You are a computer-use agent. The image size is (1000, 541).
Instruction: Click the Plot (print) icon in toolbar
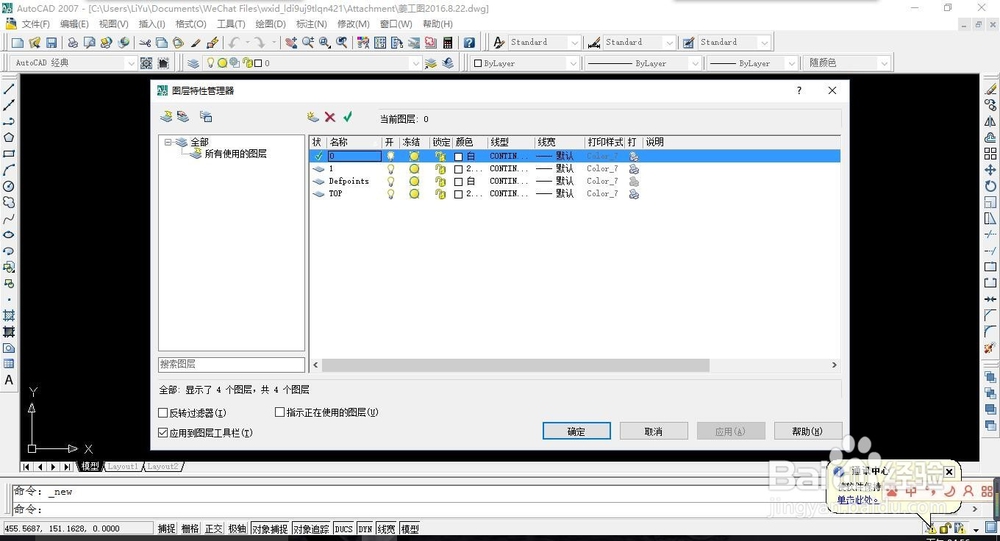tap(73, 43)
